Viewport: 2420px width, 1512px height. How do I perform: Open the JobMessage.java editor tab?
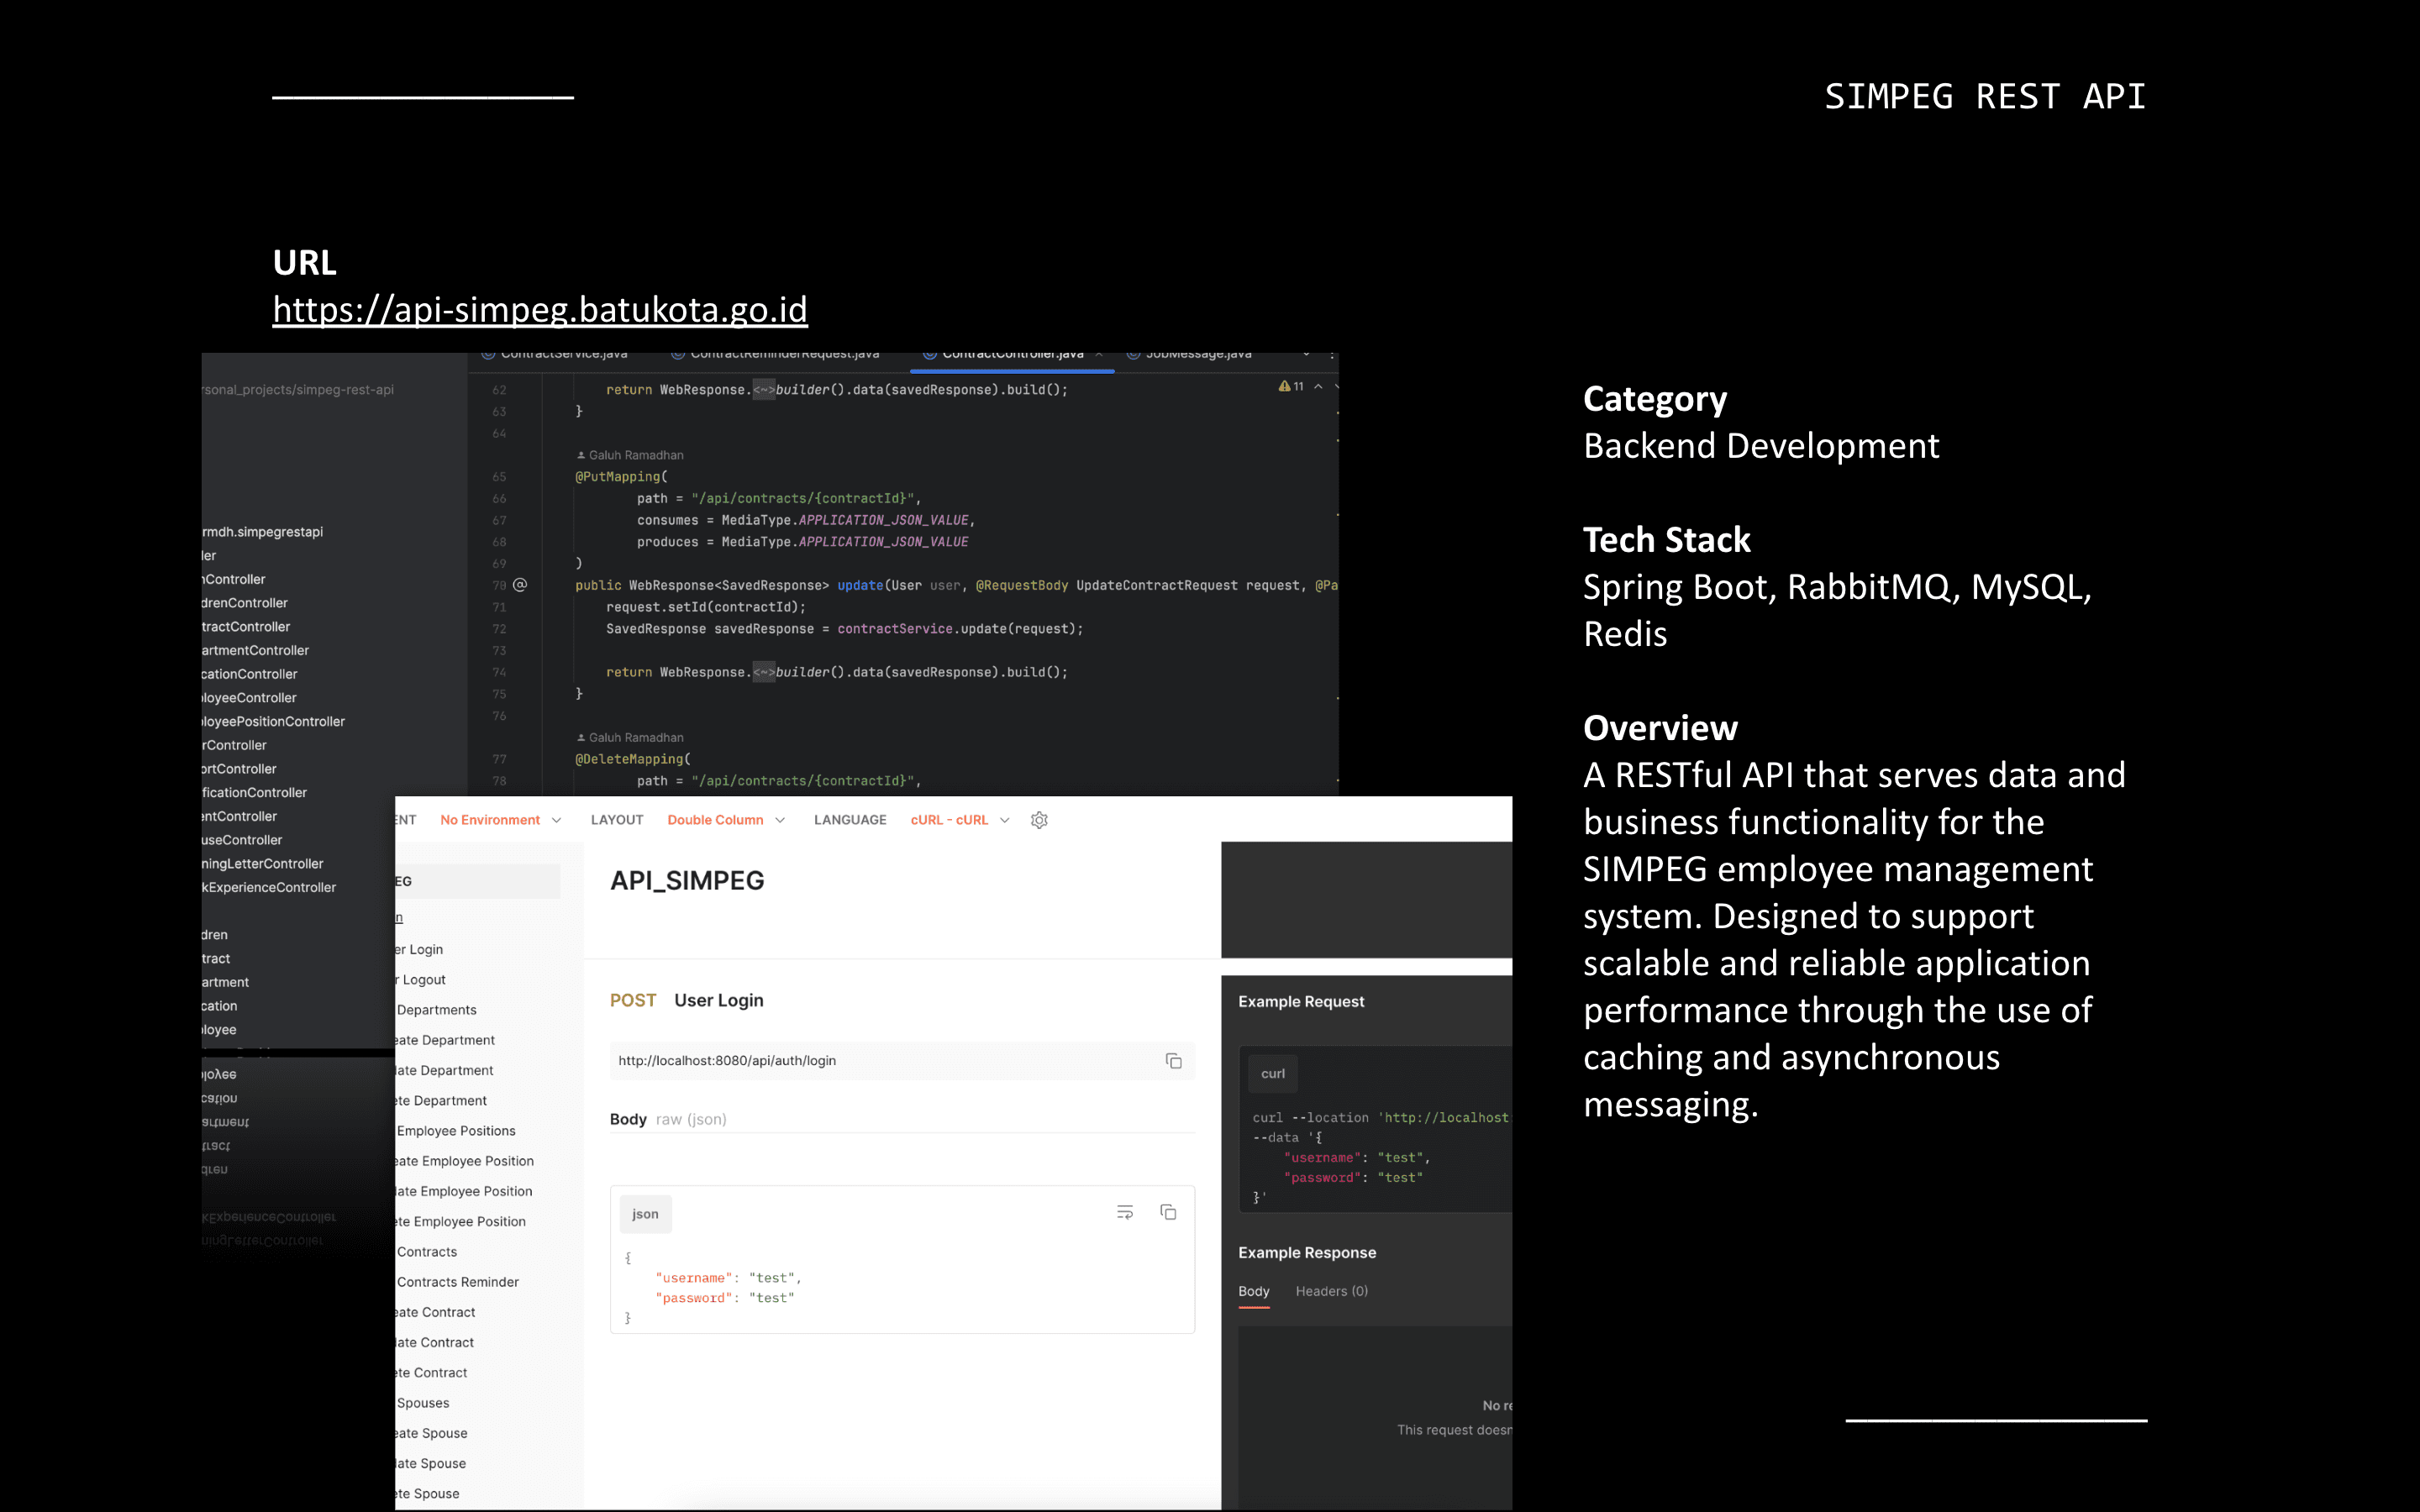coord(1190,355)
